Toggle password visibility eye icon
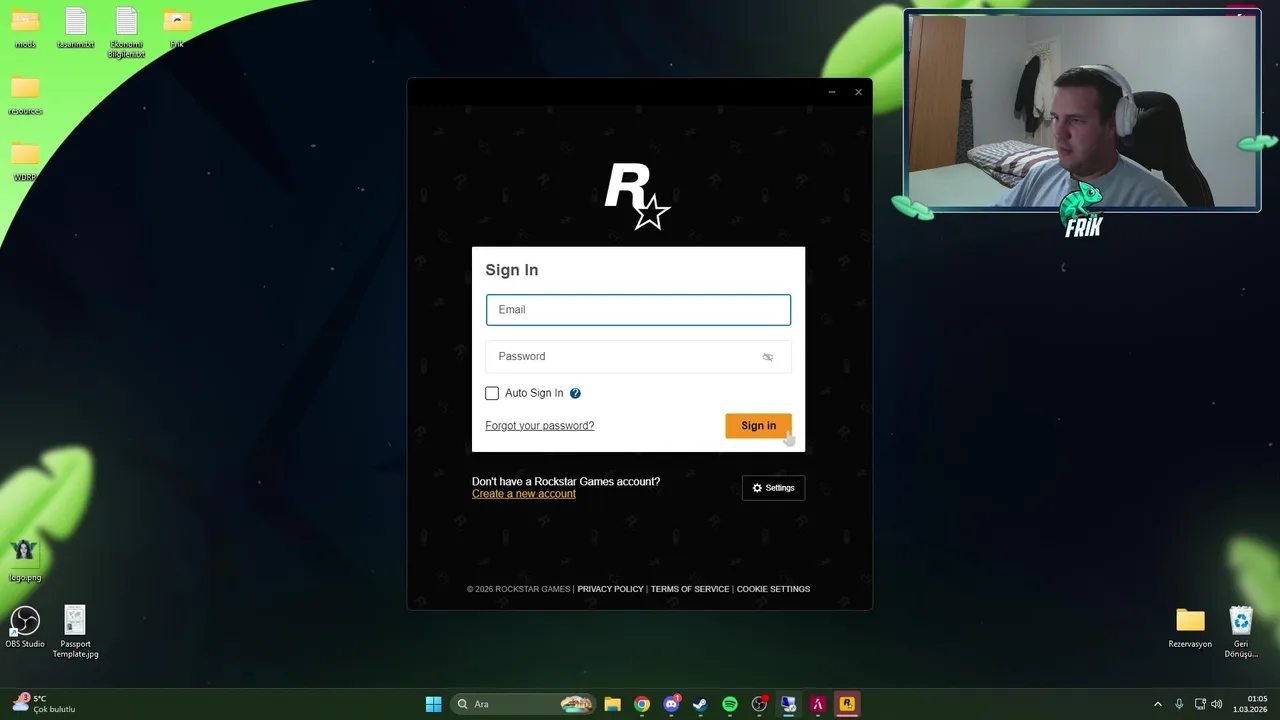Image resolution: width=1280 pixels, height=720 pixels. tap(768, 357)
